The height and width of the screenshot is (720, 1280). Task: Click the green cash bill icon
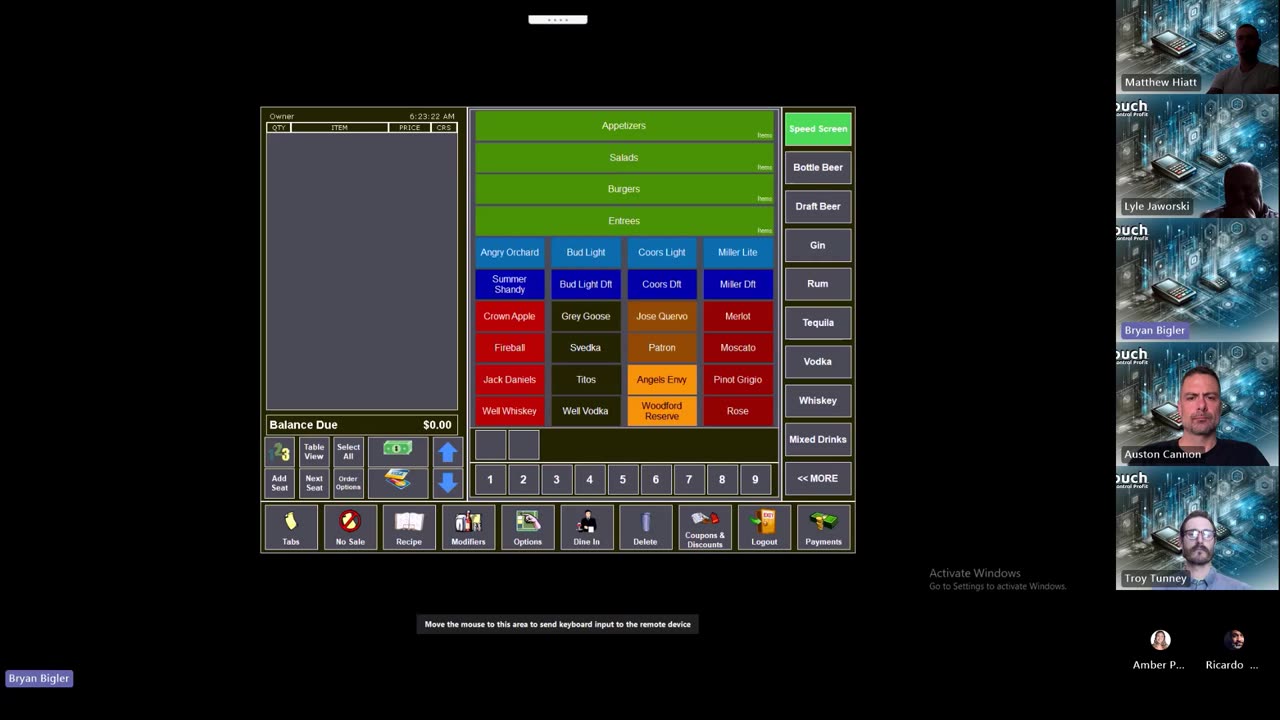coord(398,450)
